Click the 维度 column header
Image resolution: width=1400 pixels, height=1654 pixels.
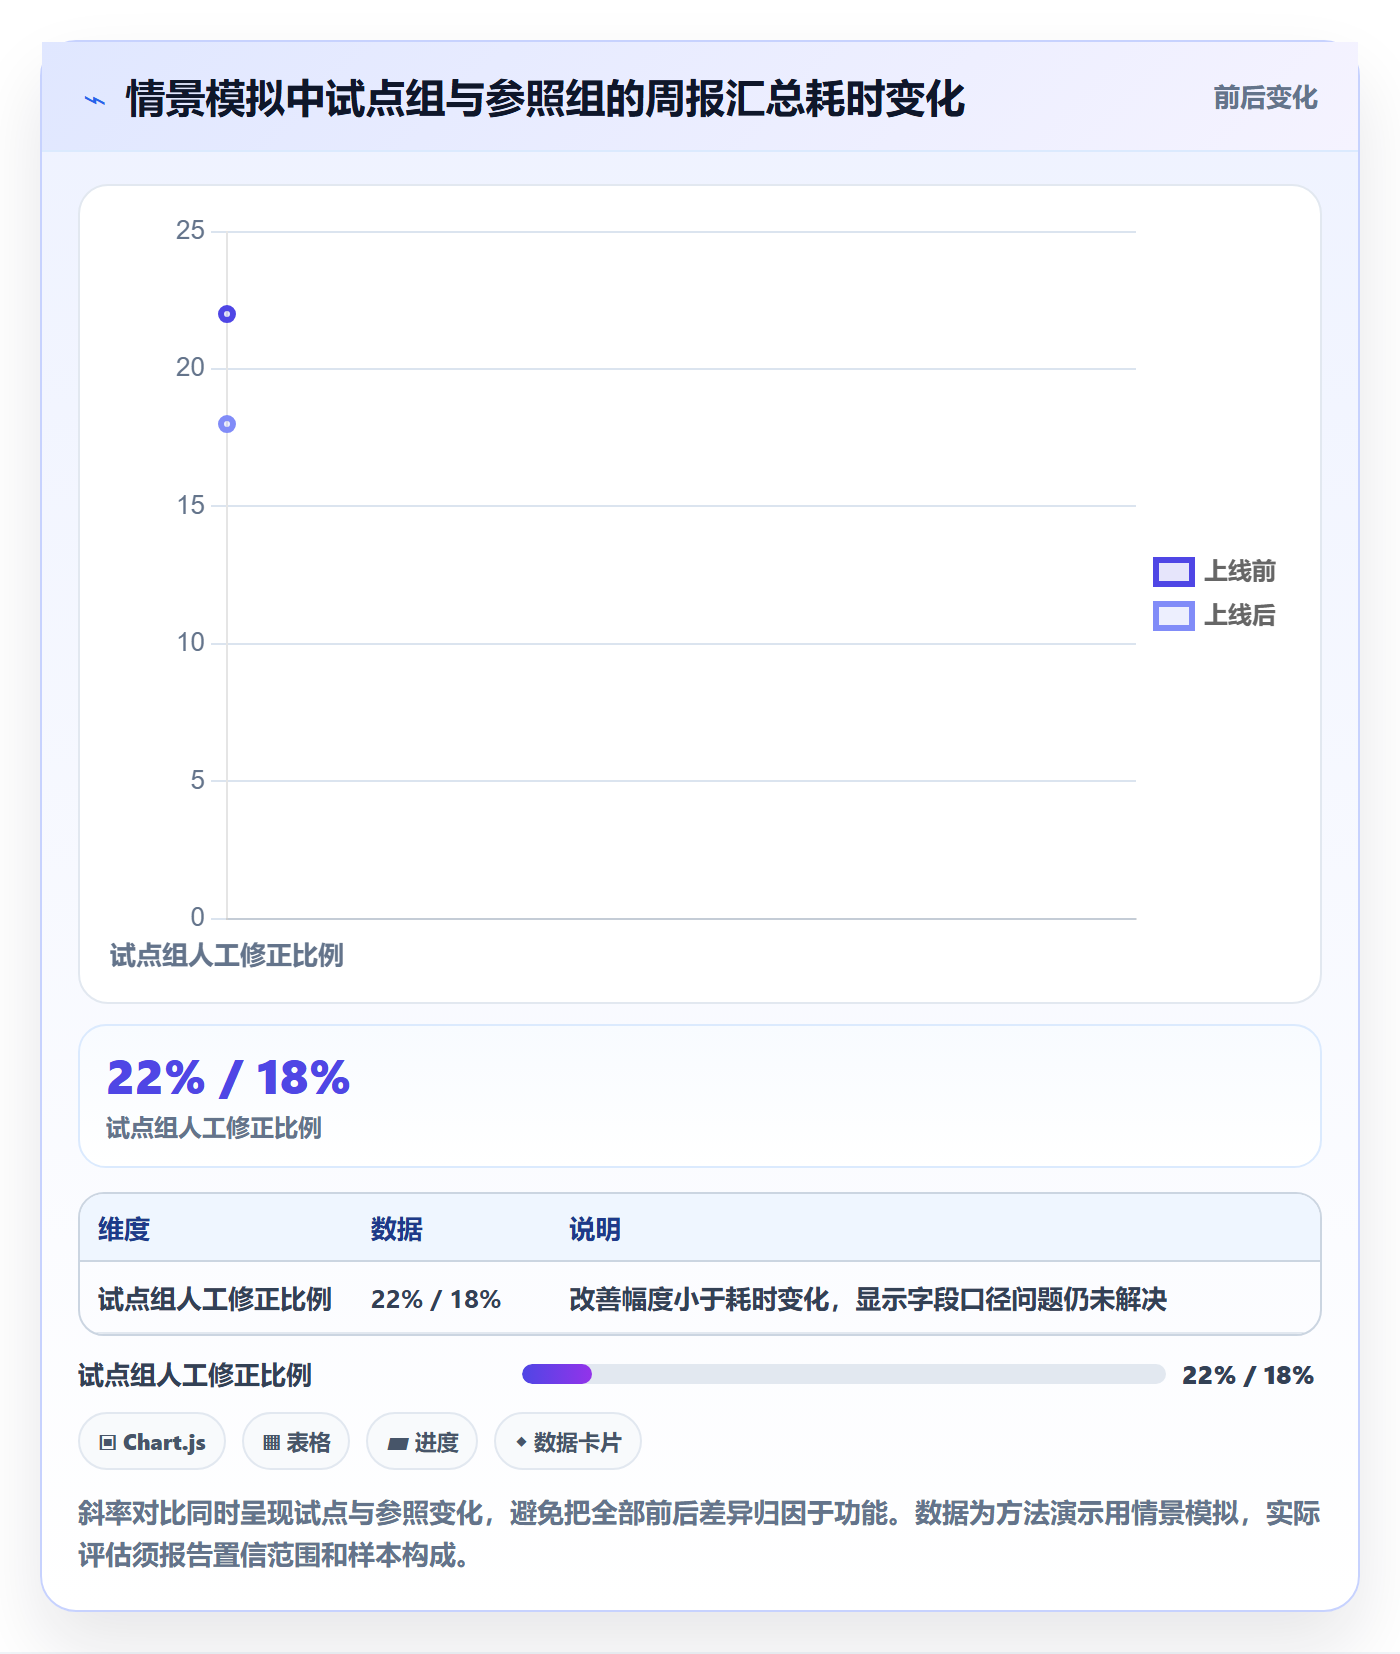pos(124,1229)
